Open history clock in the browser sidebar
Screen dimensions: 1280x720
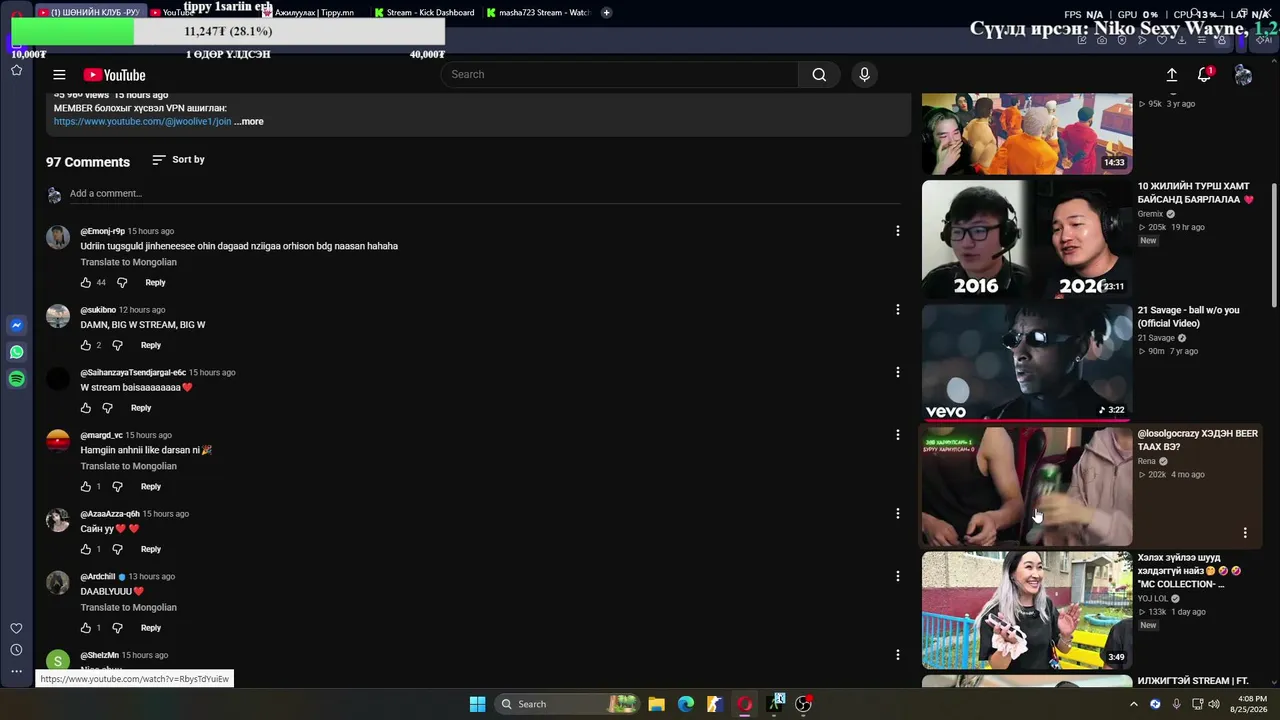point(16,650)
